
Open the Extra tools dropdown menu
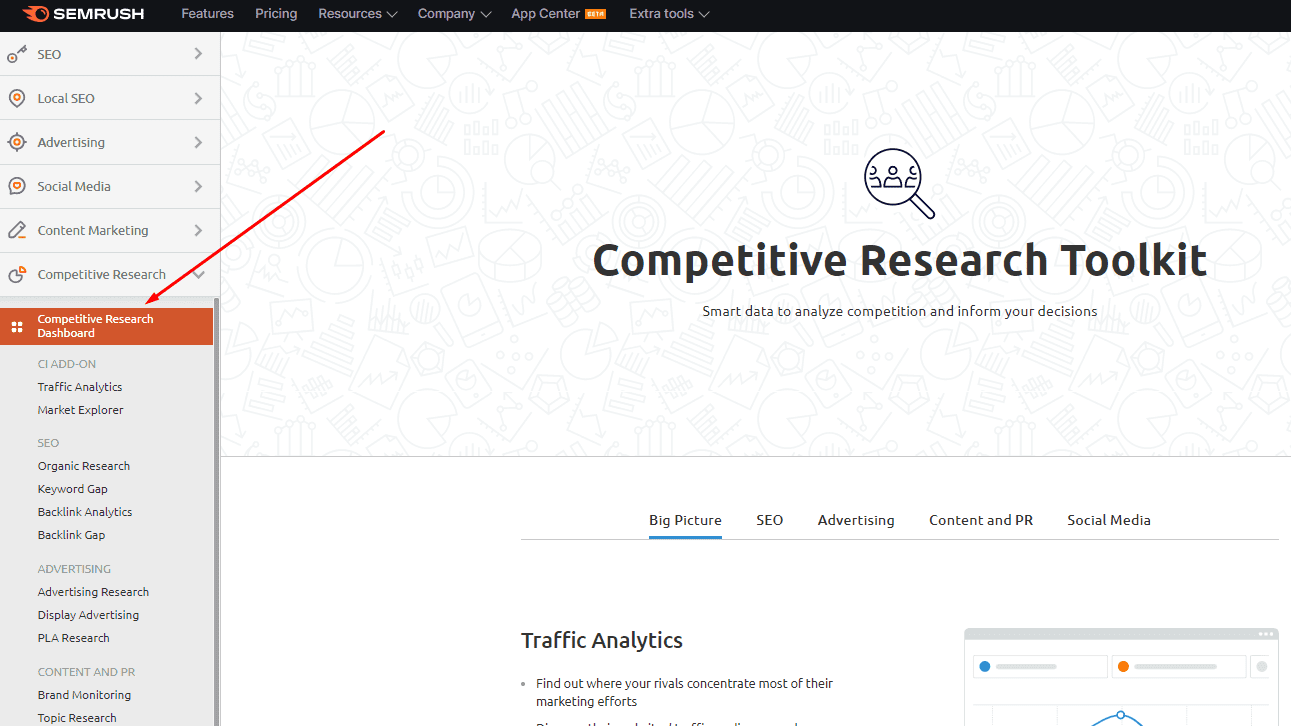tap(669, 14)
